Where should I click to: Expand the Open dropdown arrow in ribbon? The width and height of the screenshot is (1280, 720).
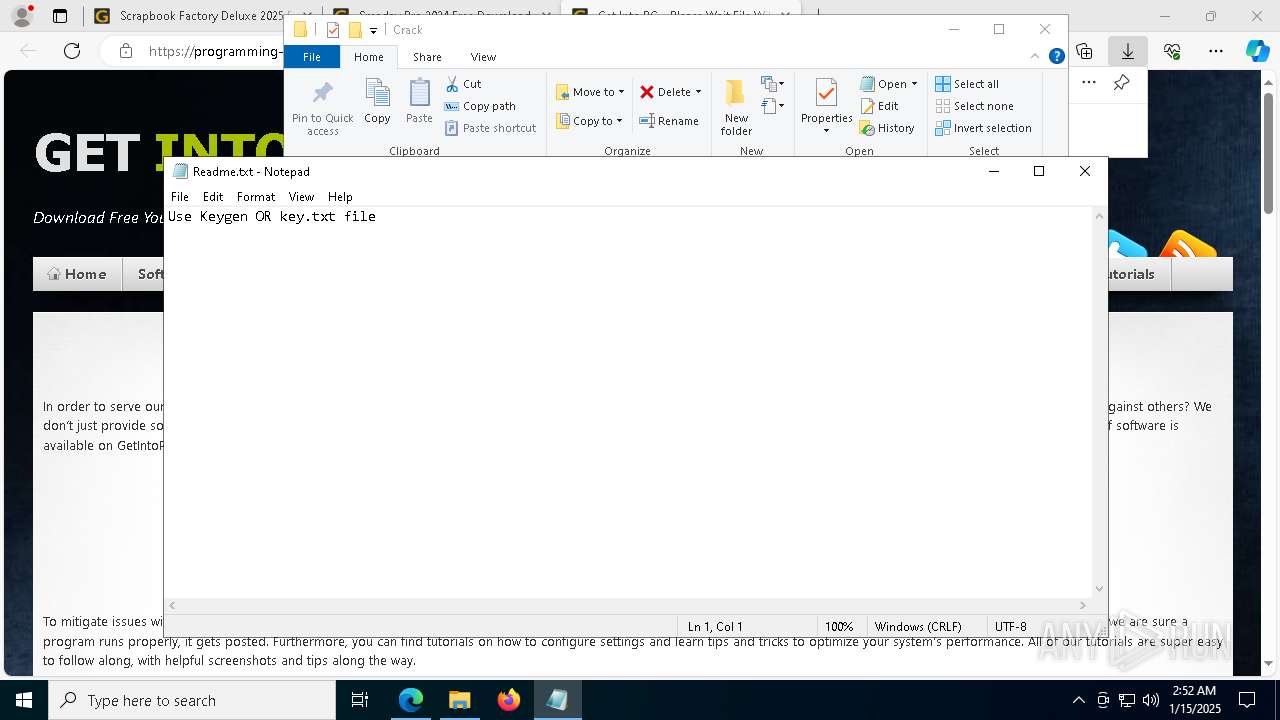click(x=914, y=84)
